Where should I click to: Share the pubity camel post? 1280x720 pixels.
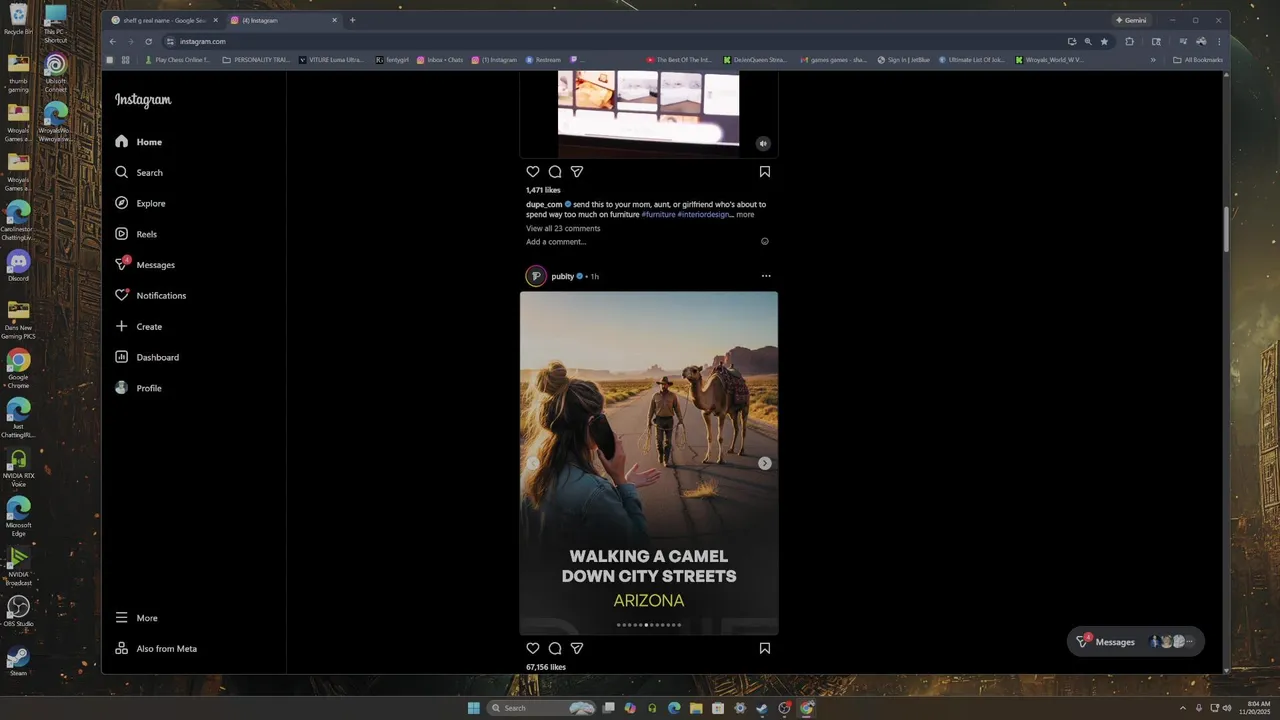(x=577, y=649)
